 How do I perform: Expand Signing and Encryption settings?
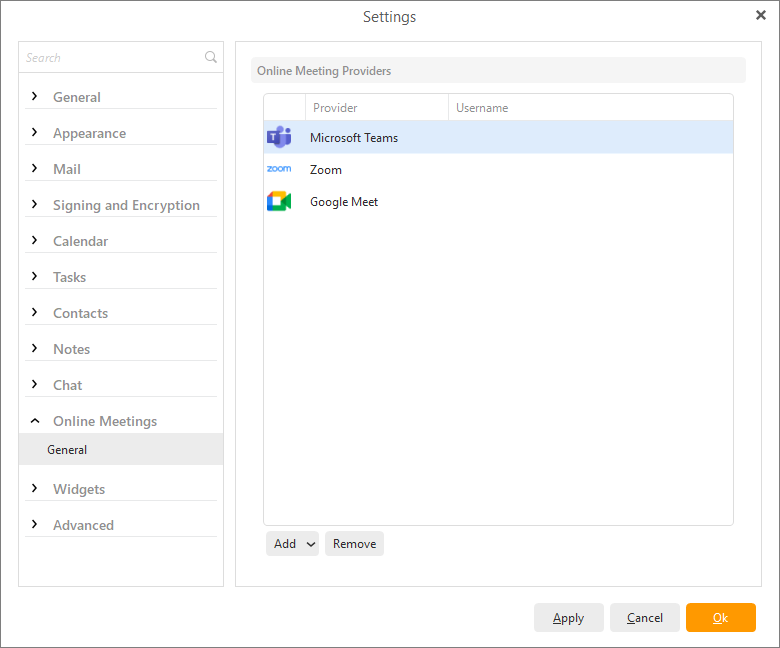(x=35, y=205)
